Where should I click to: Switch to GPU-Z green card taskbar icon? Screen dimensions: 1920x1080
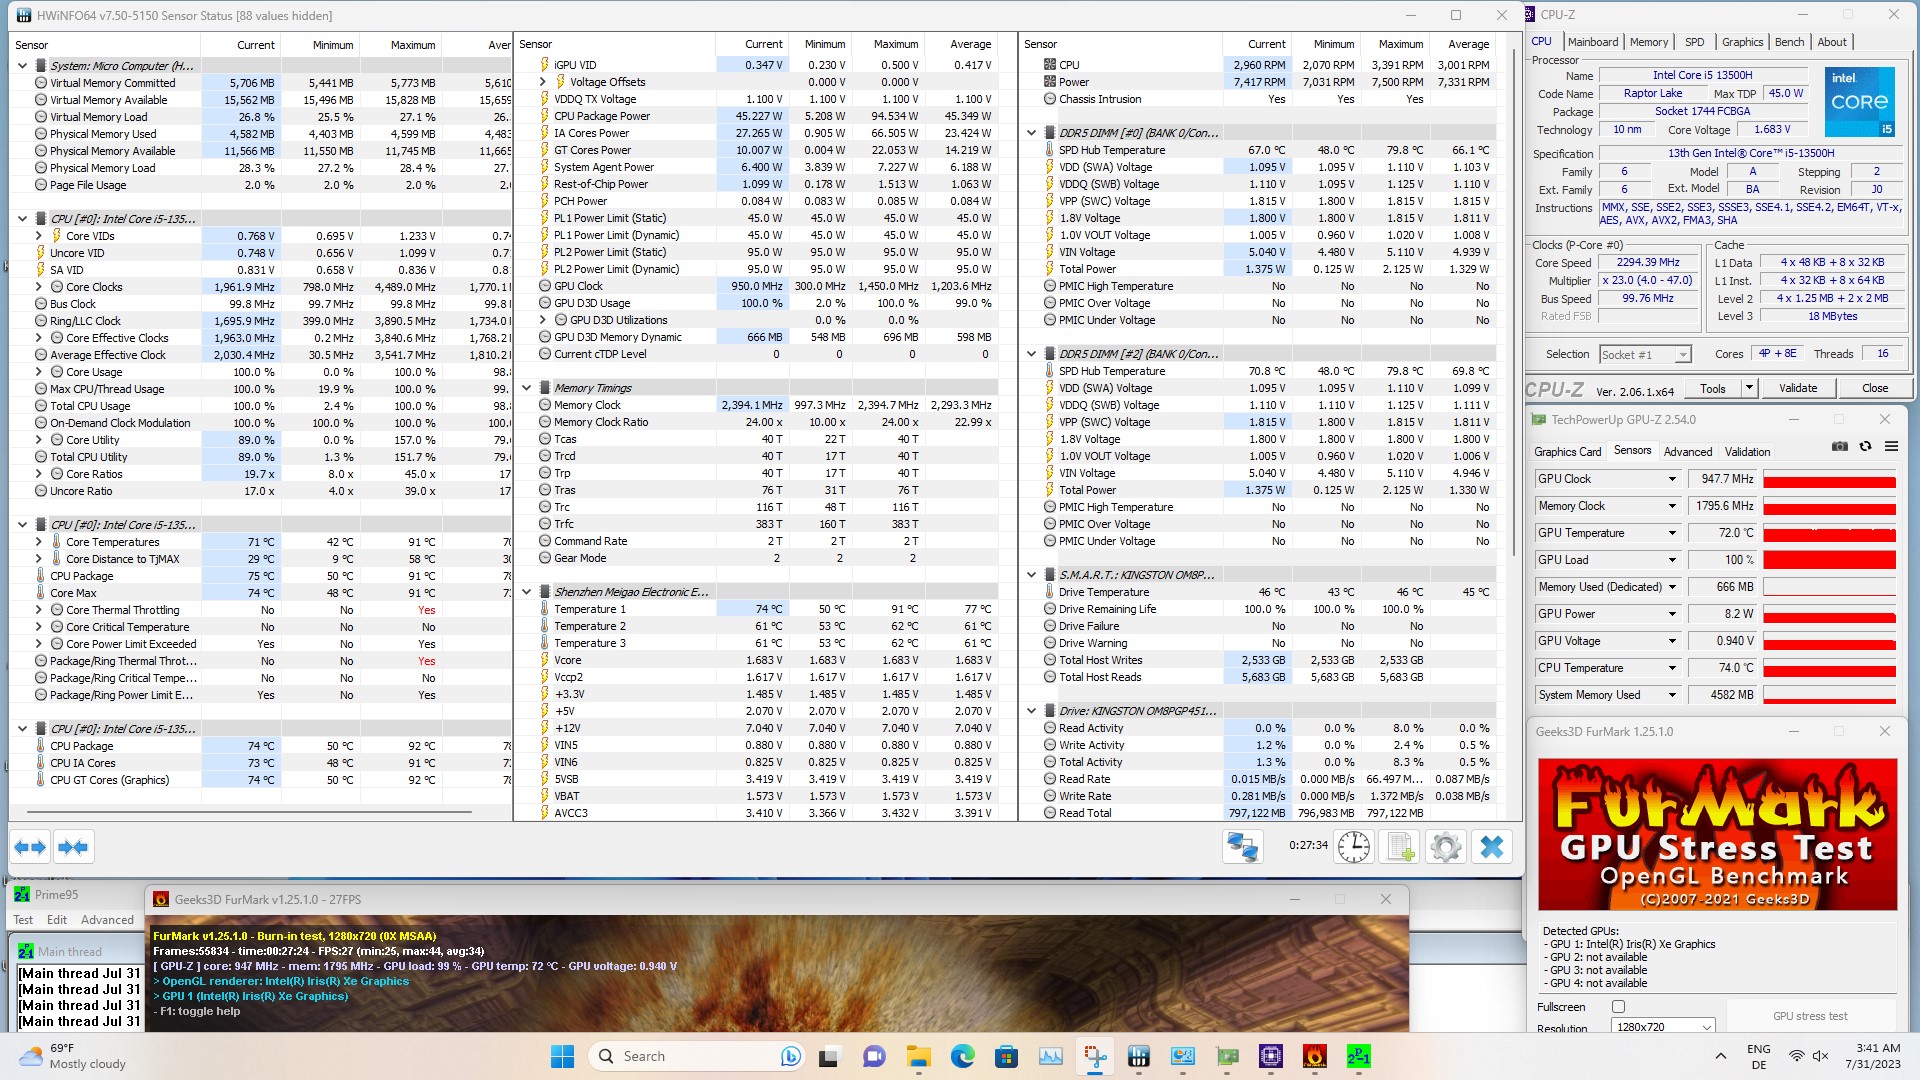coord(1227,1056)
